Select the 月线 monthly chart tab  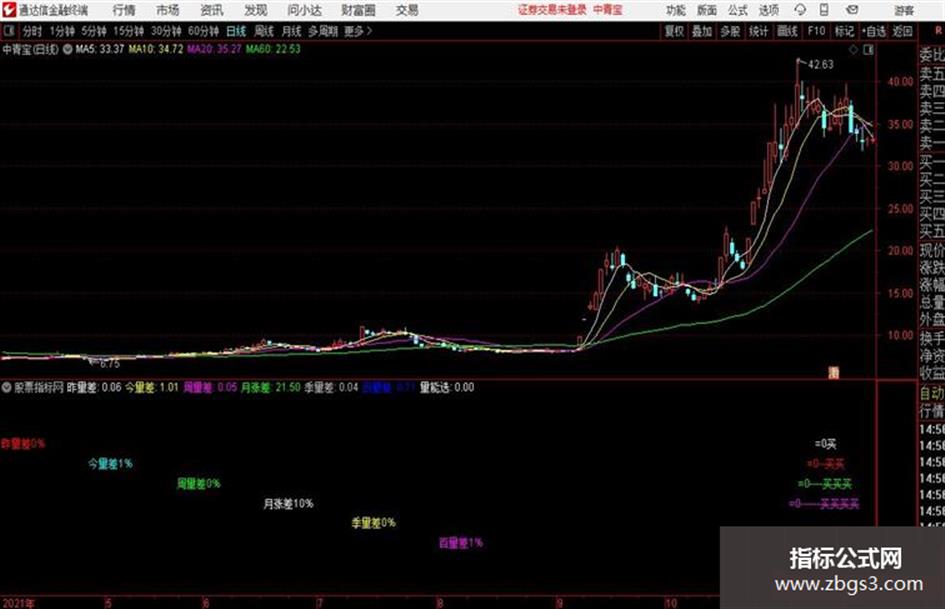(x=292, y=31)
